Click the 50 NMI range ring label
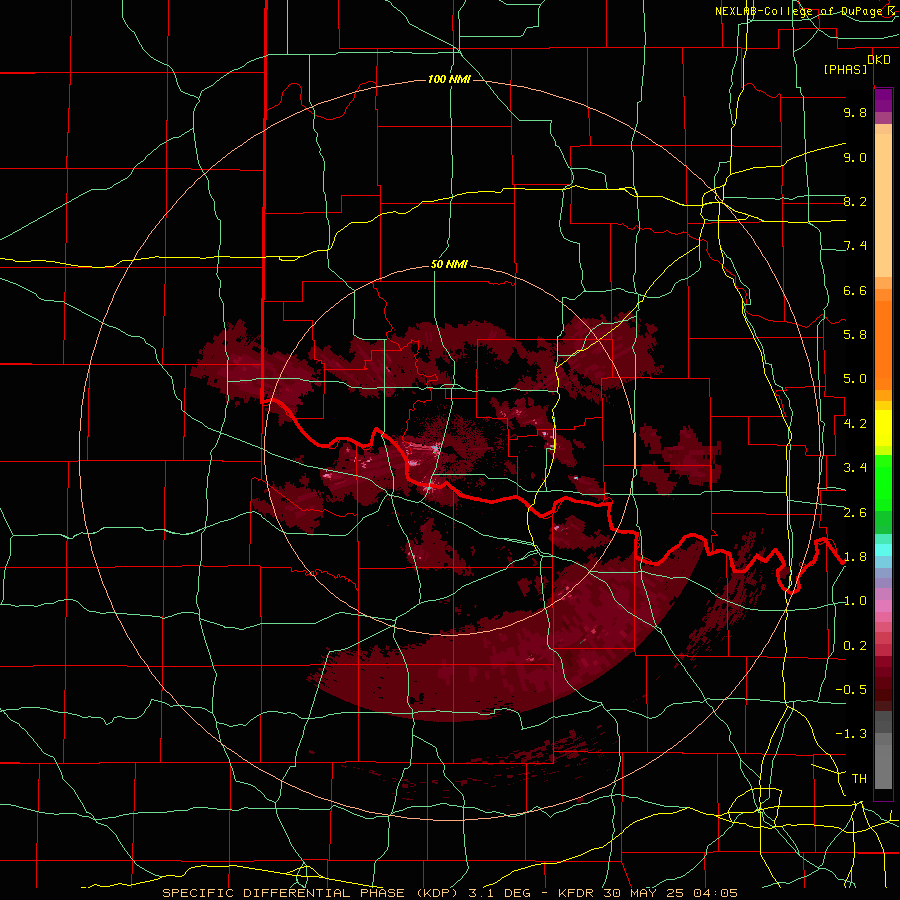 tap(449, 265)
